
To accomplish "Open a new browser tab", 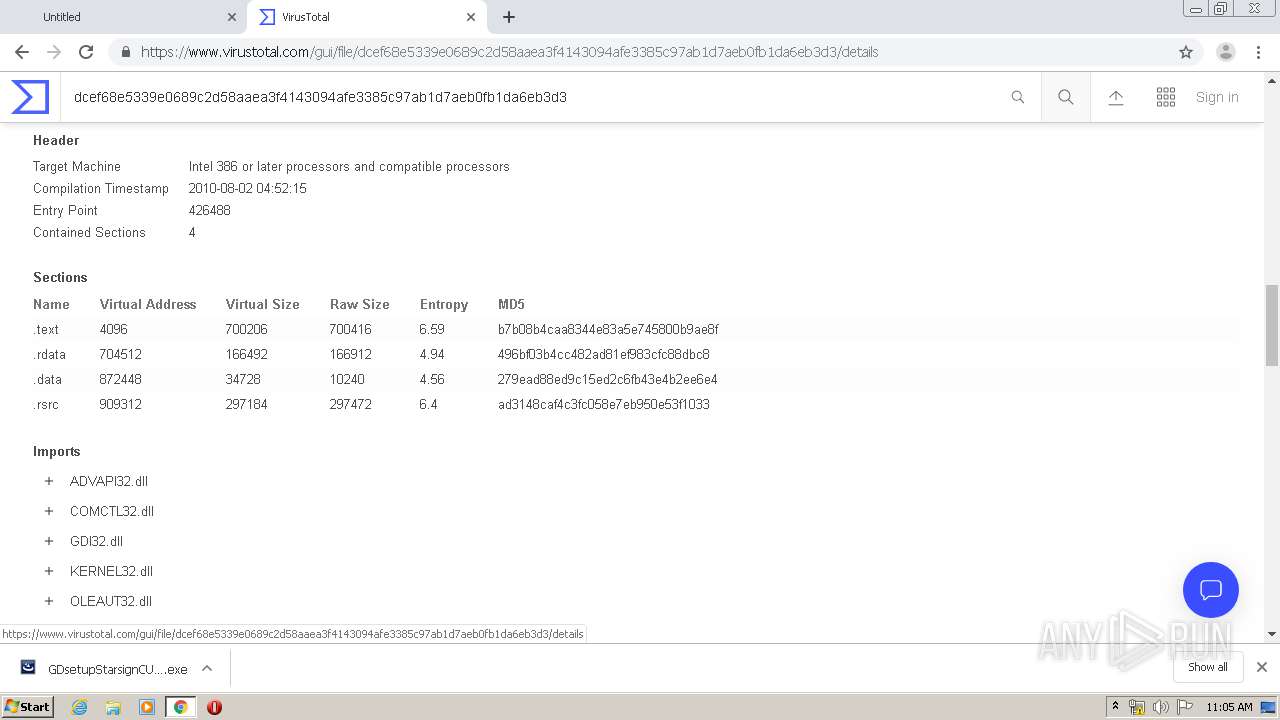I will click(509, 17).
